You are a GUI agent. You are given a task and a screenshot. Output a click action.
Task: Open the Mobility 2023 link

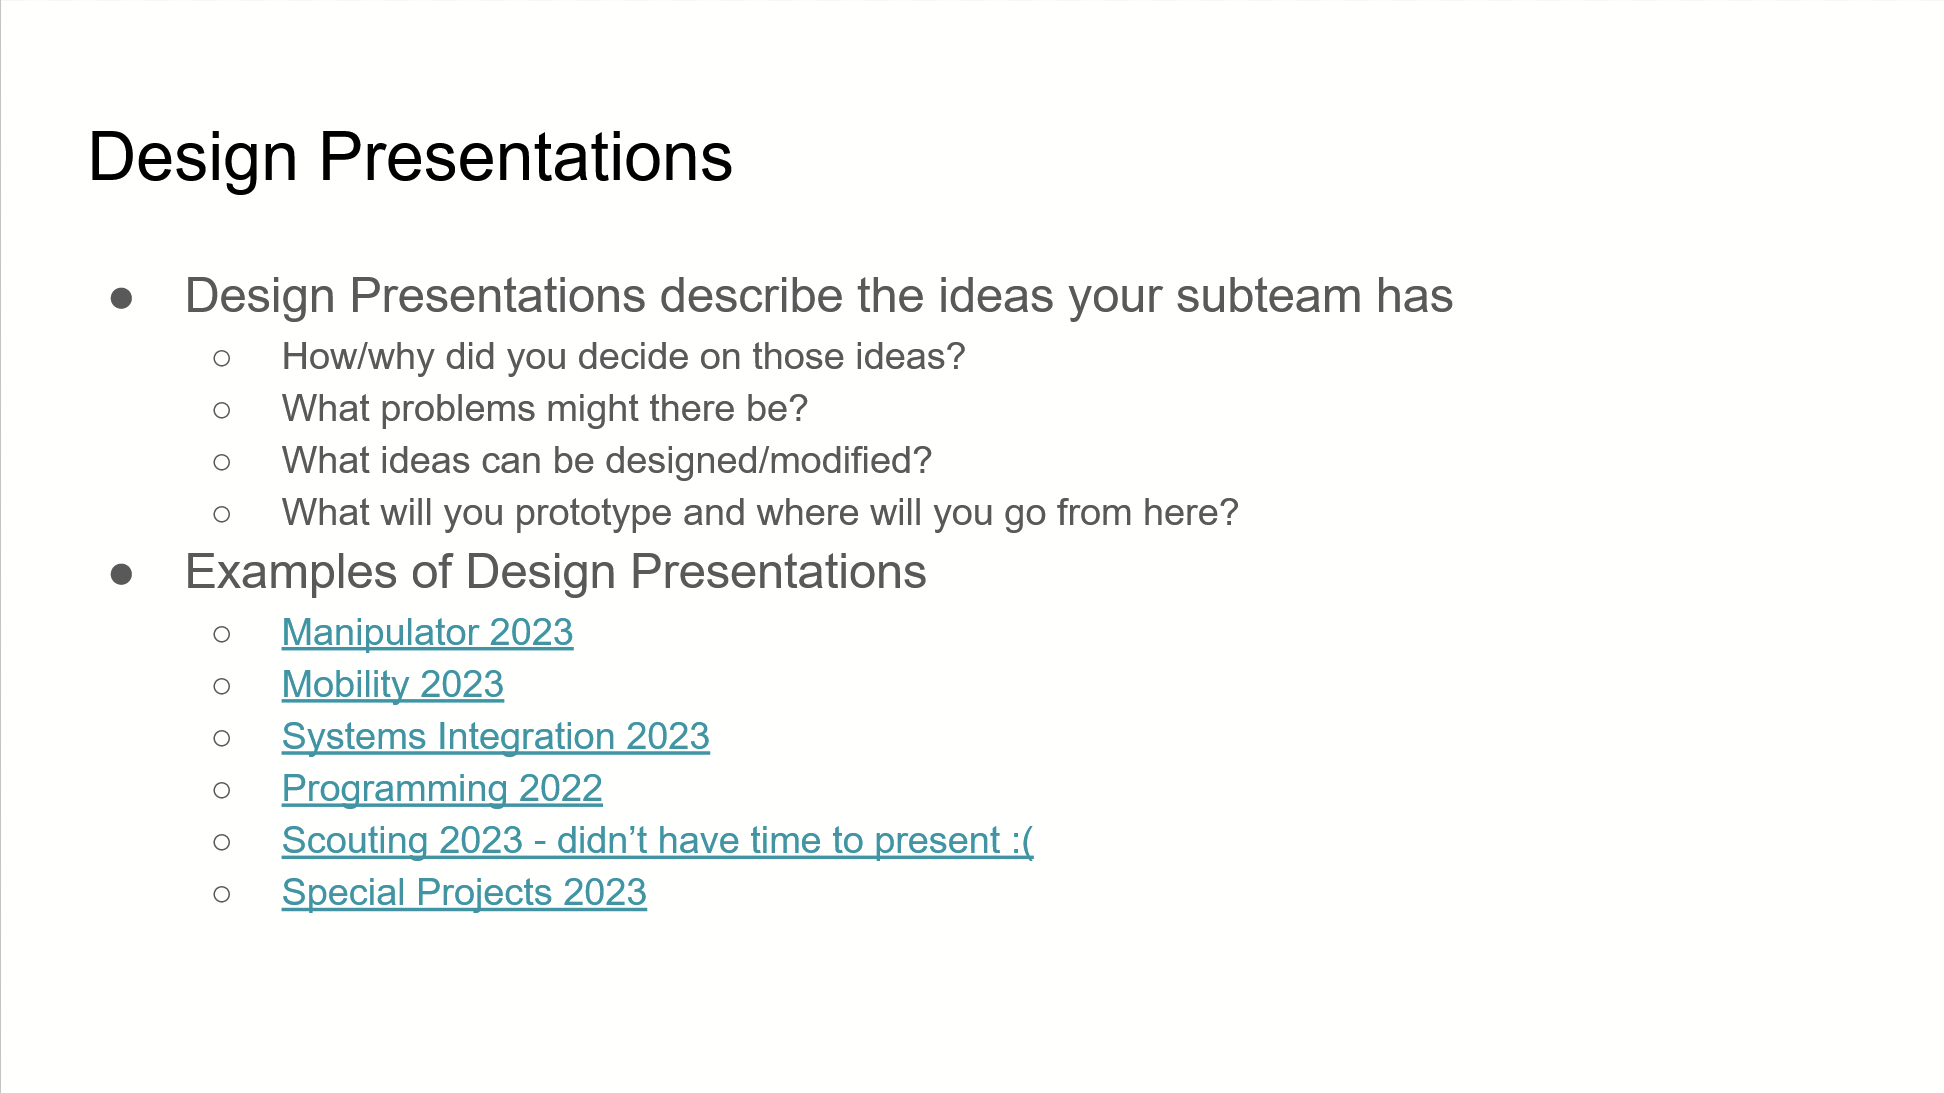click(x=393, y=684)
